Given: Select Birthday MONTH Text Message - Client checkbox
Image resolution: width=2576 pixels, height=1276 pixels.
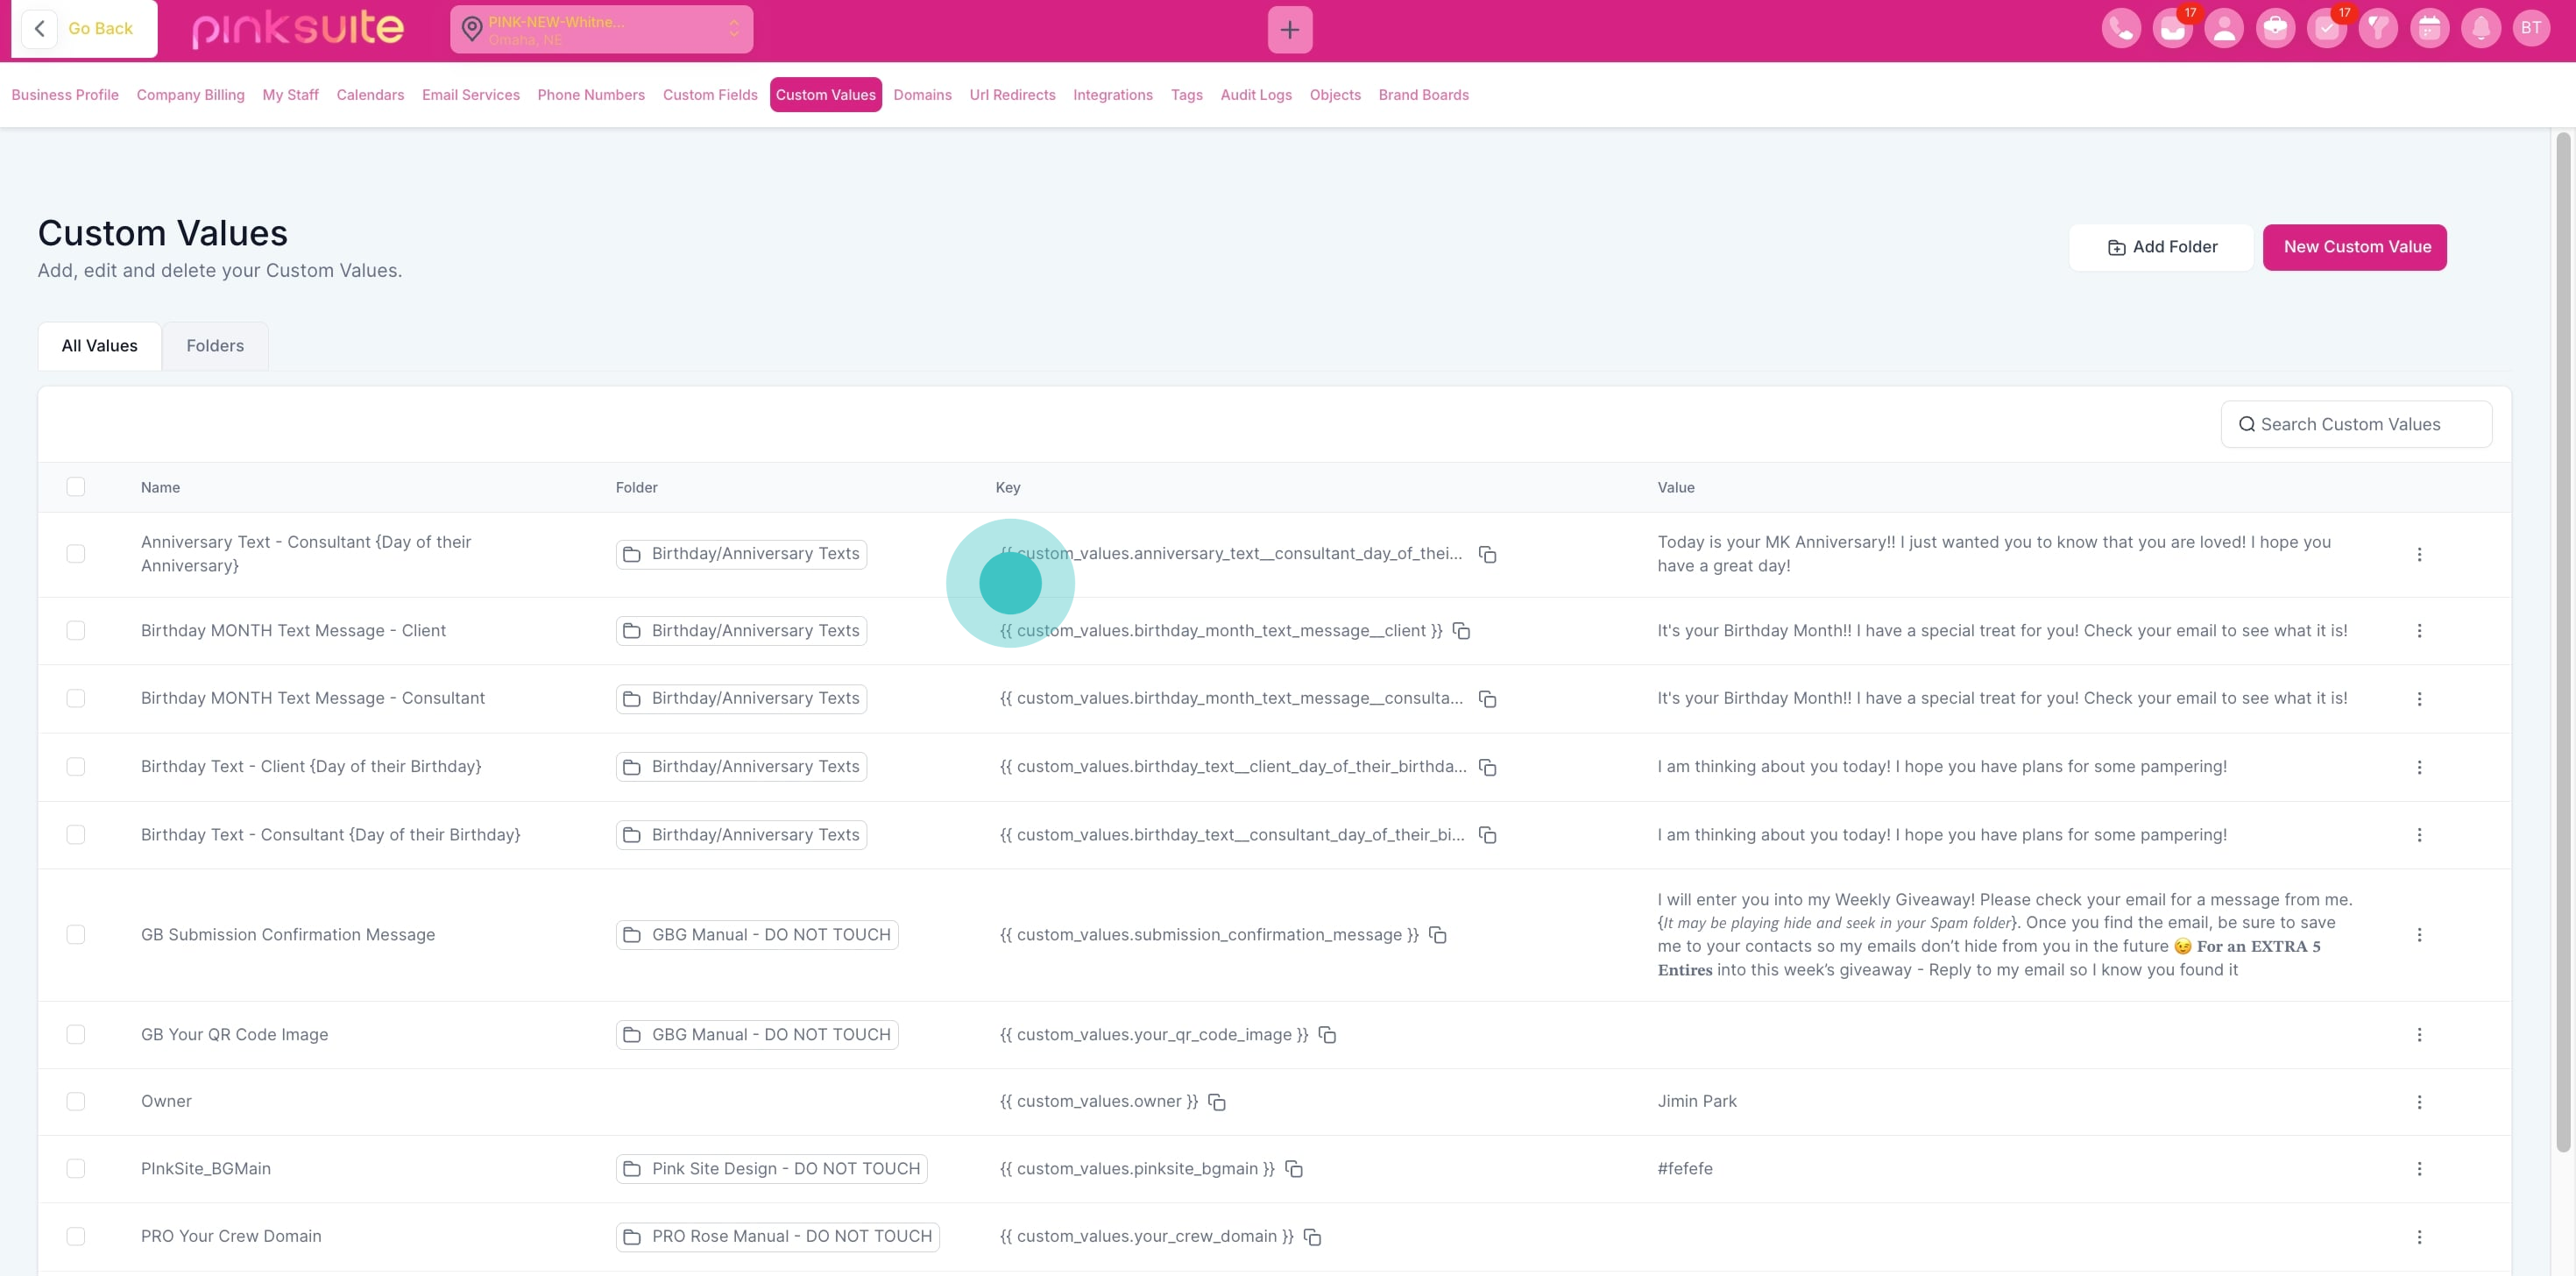Looking at the screenshot, I should 76,630.
